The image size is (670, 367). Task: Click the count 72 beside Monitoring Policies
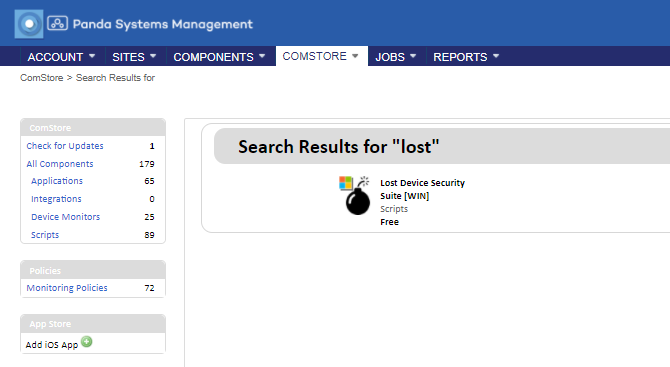[x=149, y=288]
